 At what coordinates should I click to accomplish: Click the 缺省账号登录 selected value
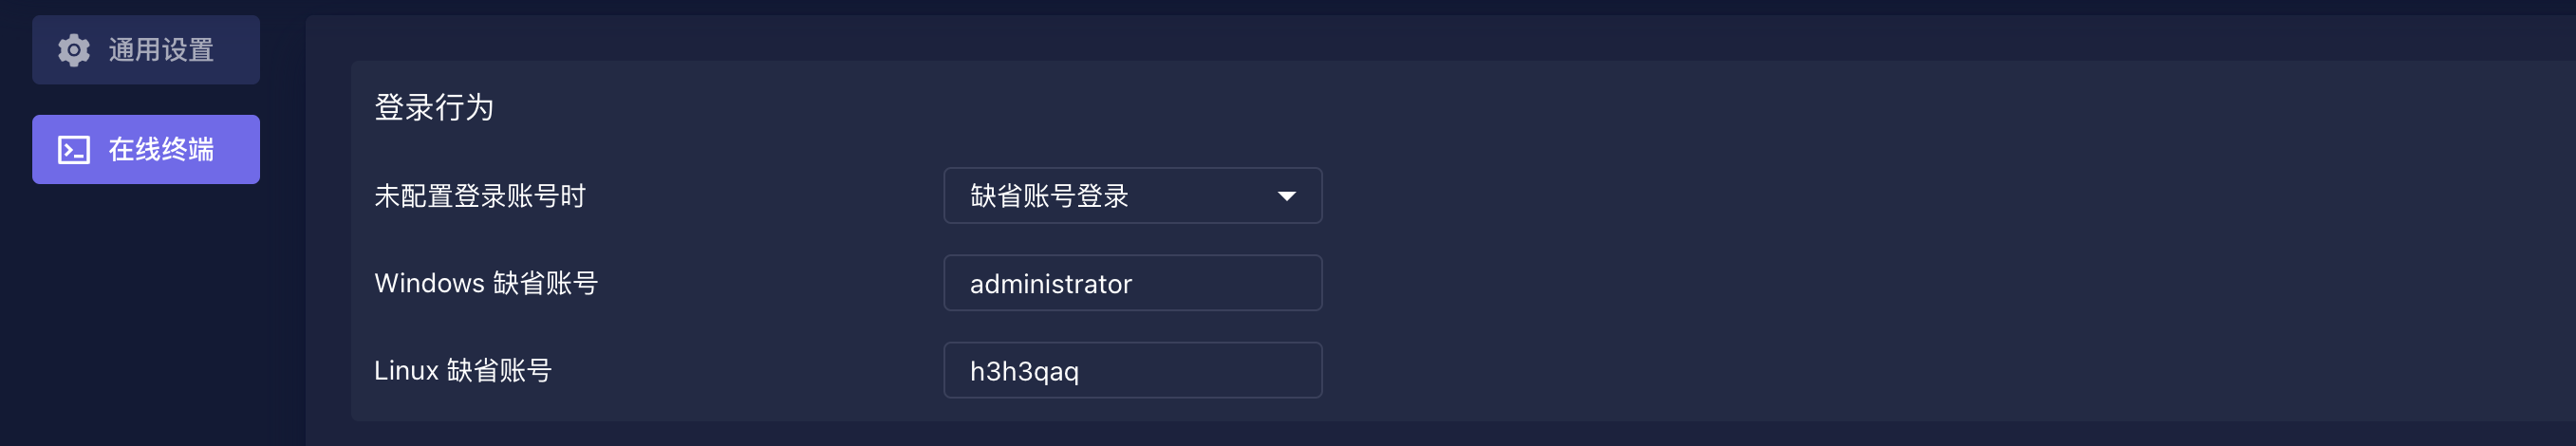tap(1049, 196)
